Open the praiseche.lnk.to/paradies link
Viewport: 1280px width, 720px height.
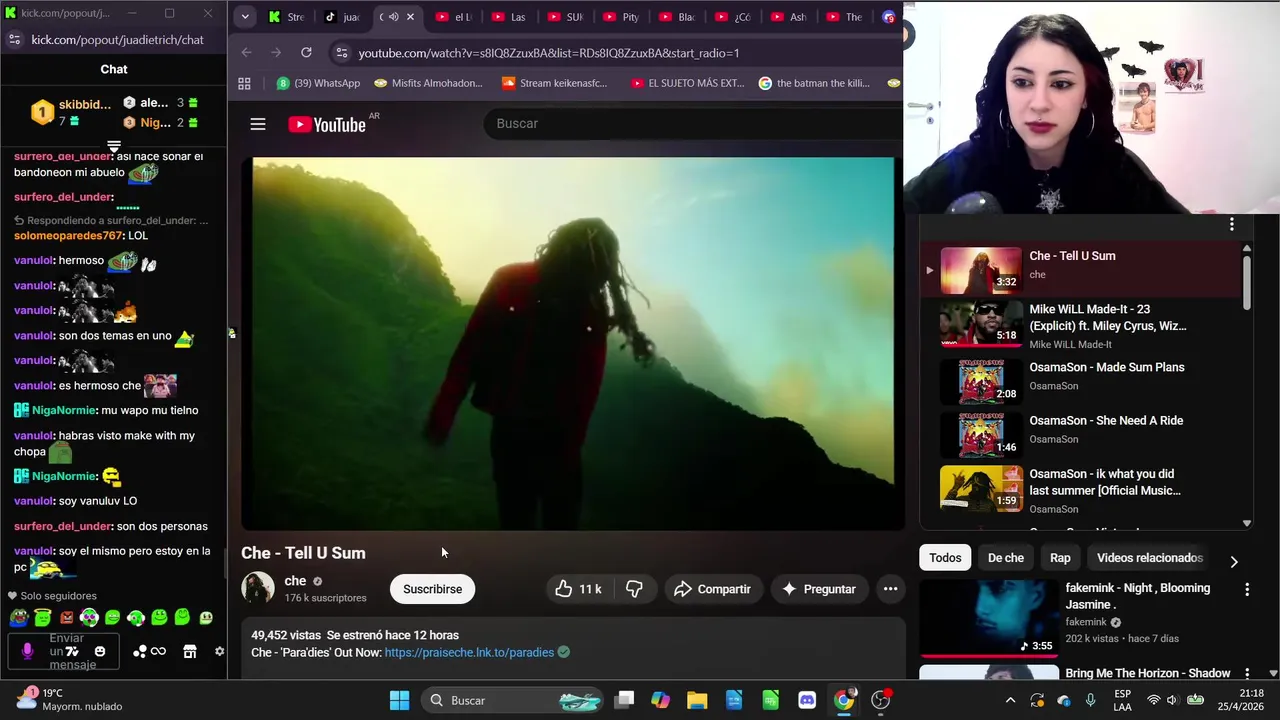point(469,652)
